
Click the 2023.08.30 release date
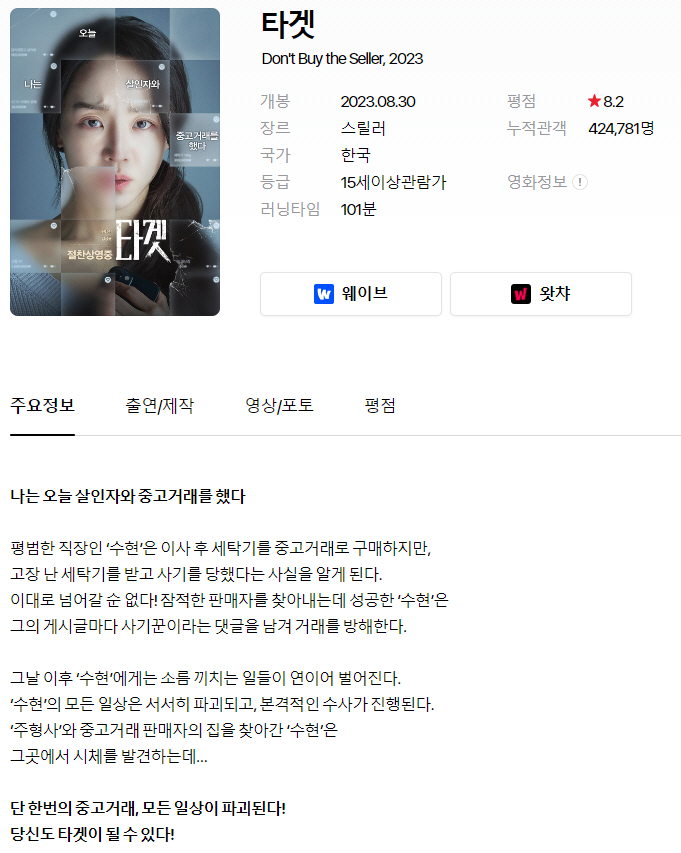coord(378,102)
